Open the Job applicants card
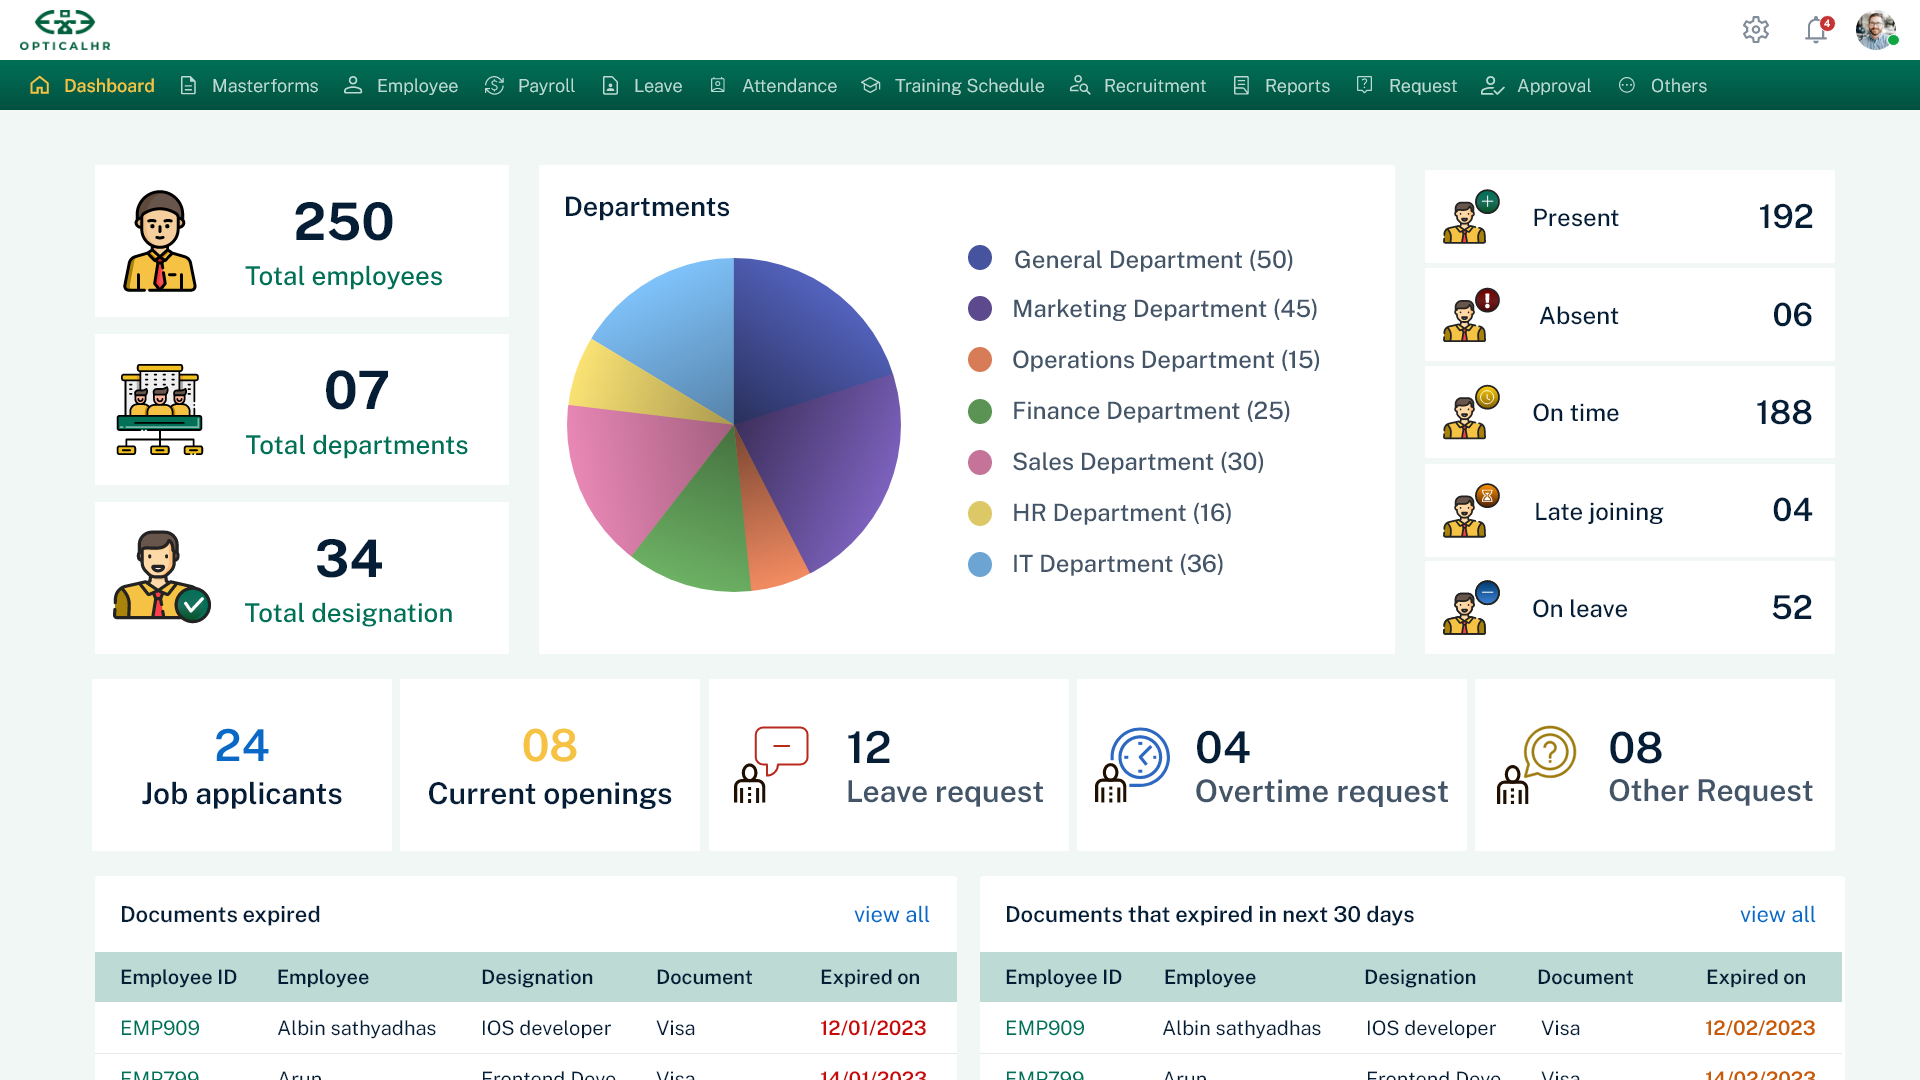1920x1080 pixels. coord(242,766)
